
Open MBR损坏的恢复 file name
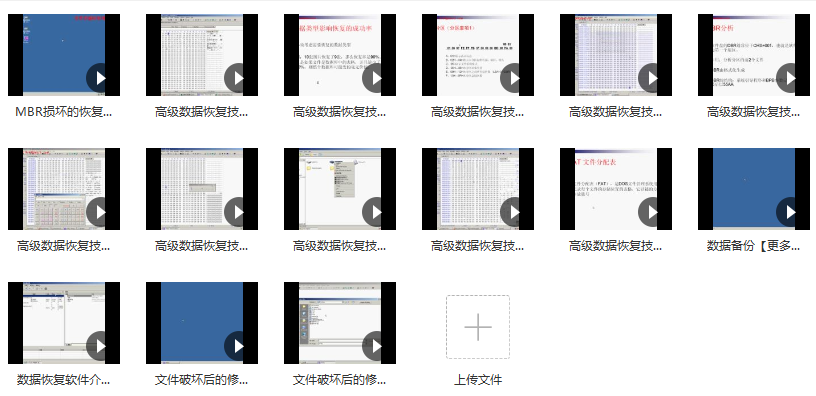point(63,112)
